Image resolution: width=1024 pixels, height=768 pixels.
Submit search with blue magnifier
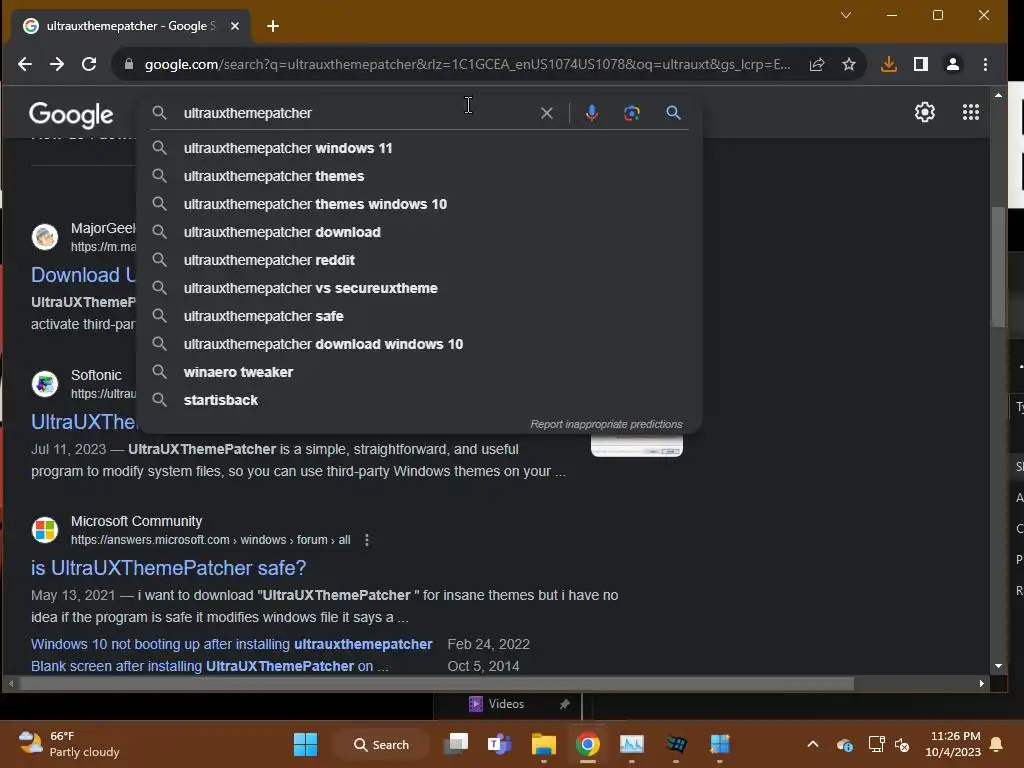click(673, 113)
